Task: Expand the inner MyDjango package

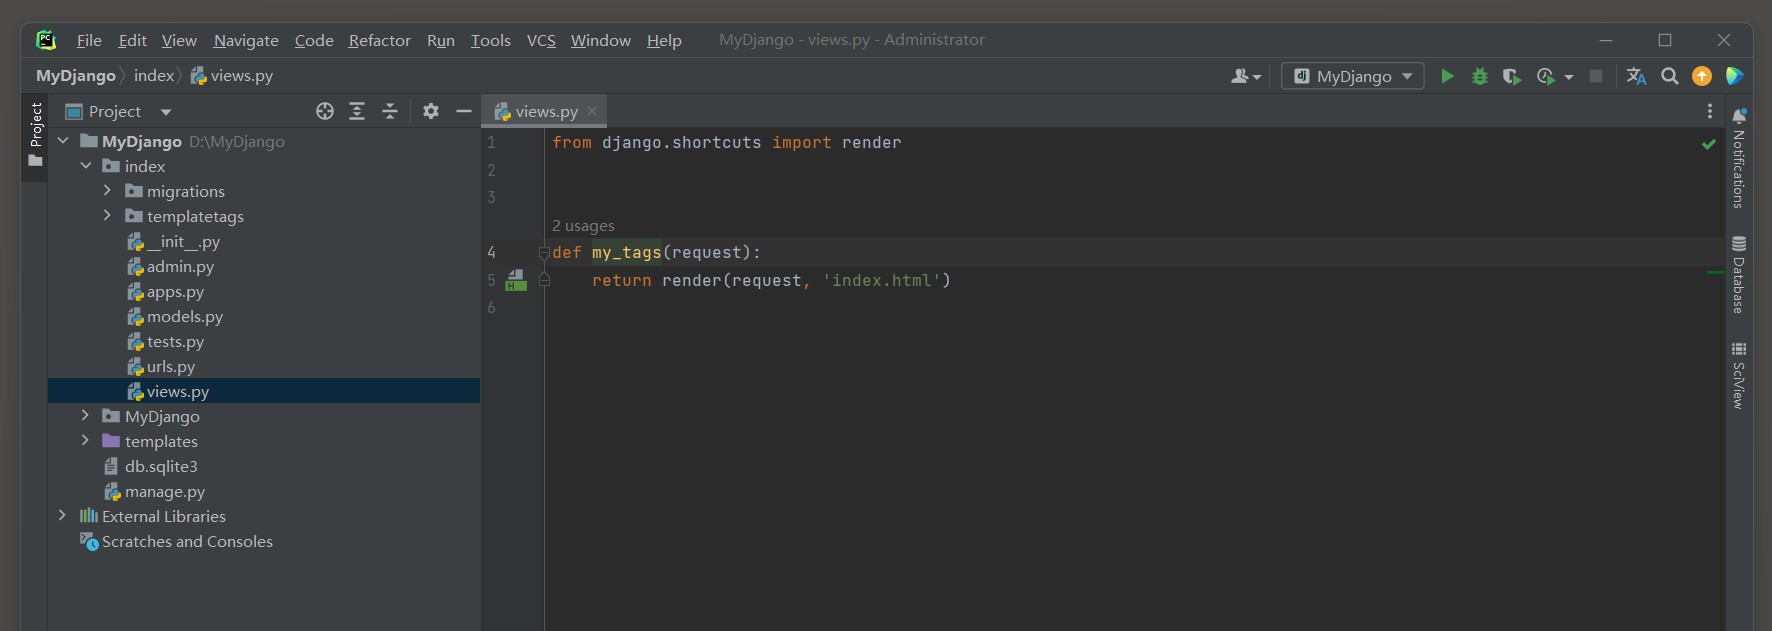Action: [x=85, y=415]
